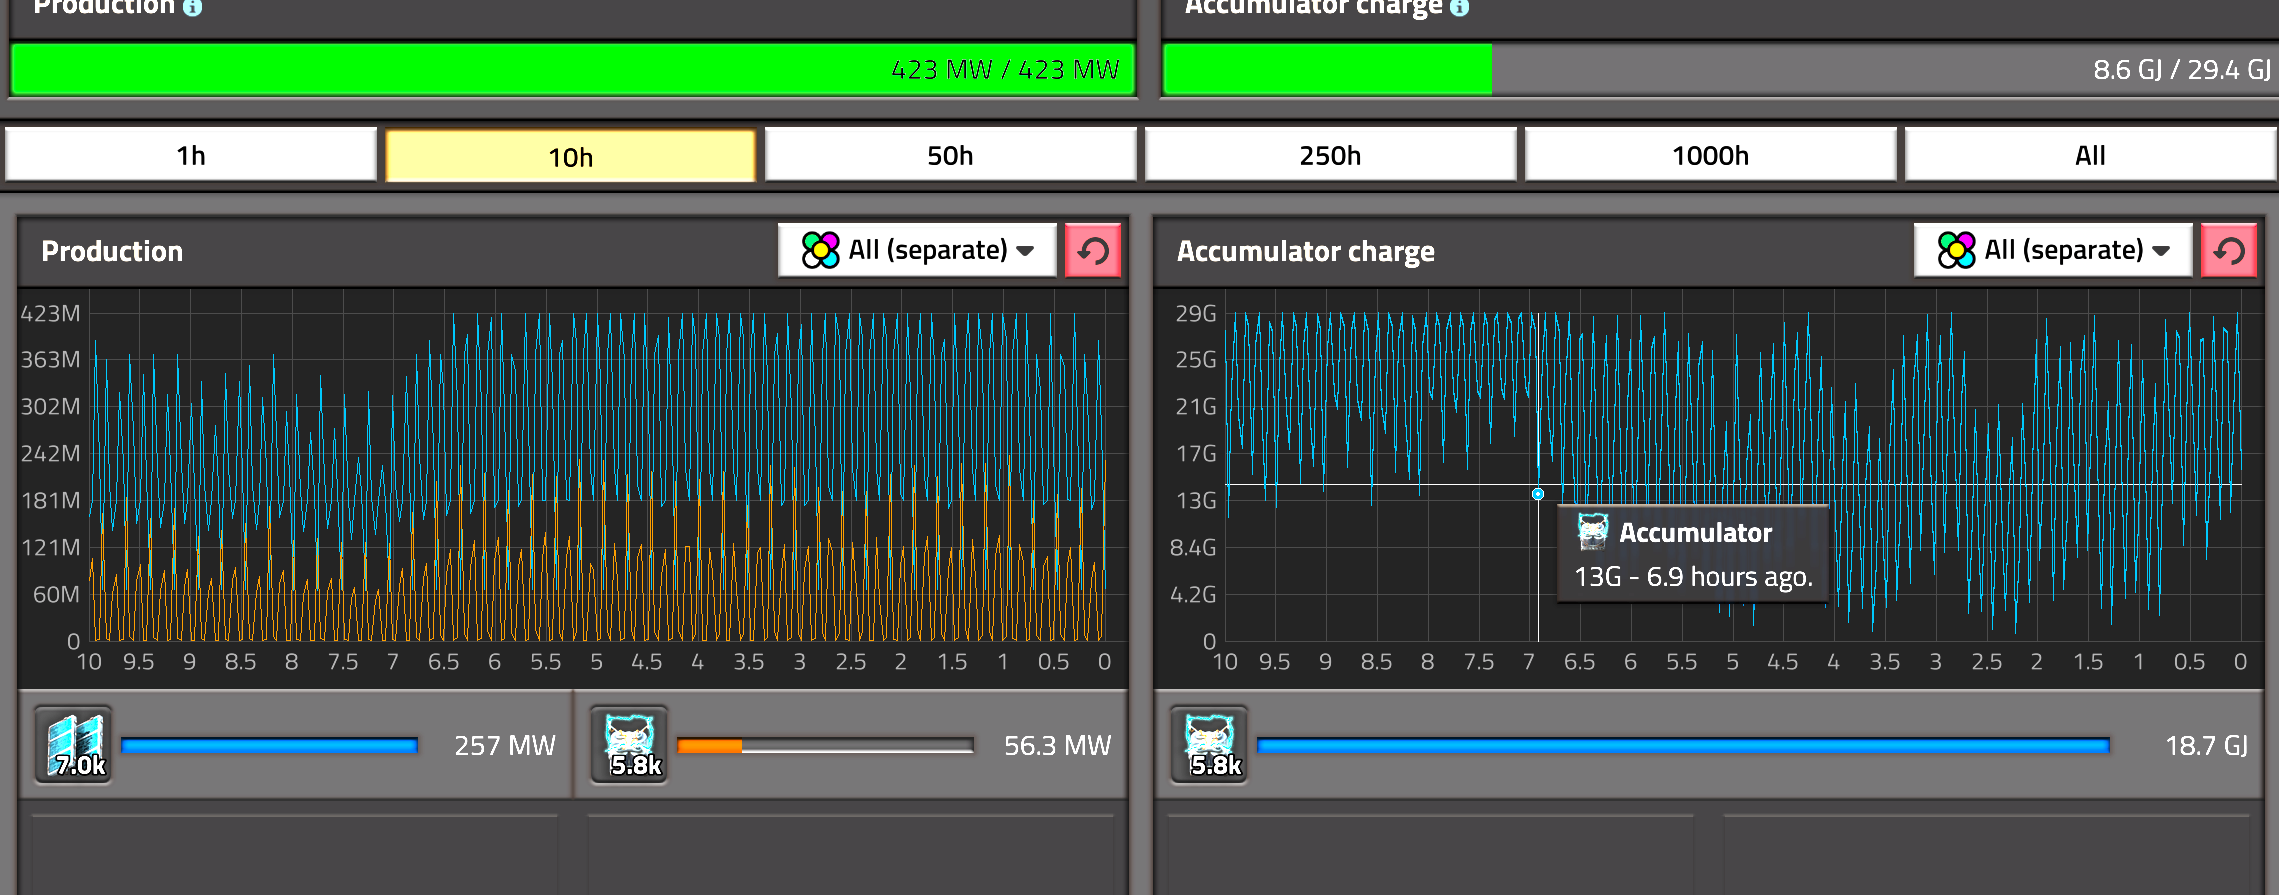Image resolution: width=2279 pixels, height=895 pixels.
Task: Switch to the 250h time span
Action: pyautogui.click(x=1330, y=155)
